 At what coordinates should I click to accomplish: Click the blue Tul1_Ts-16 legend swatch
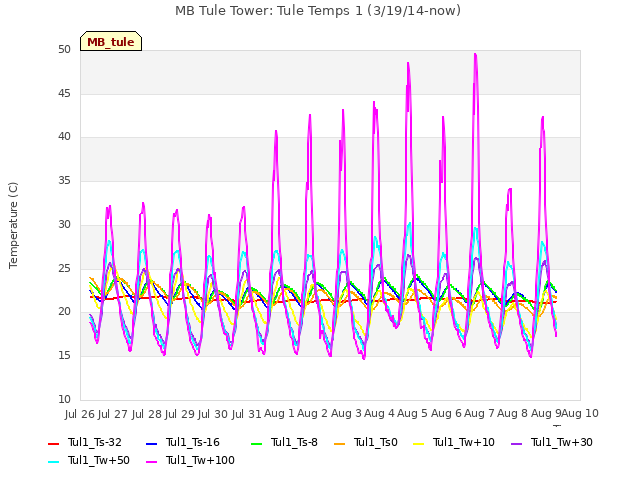pos(151,443)
